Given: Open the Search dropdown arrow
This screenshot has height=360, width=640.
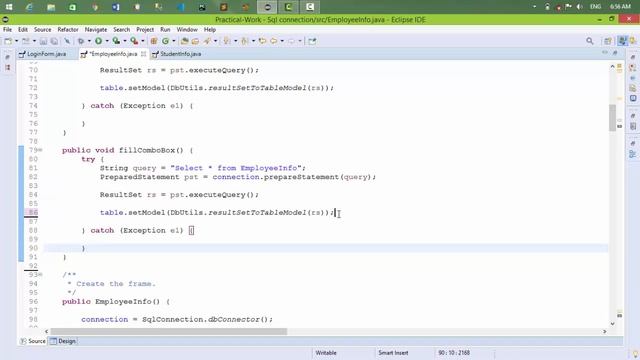Looking at the screenshot, I should click(x=216, y=41).
